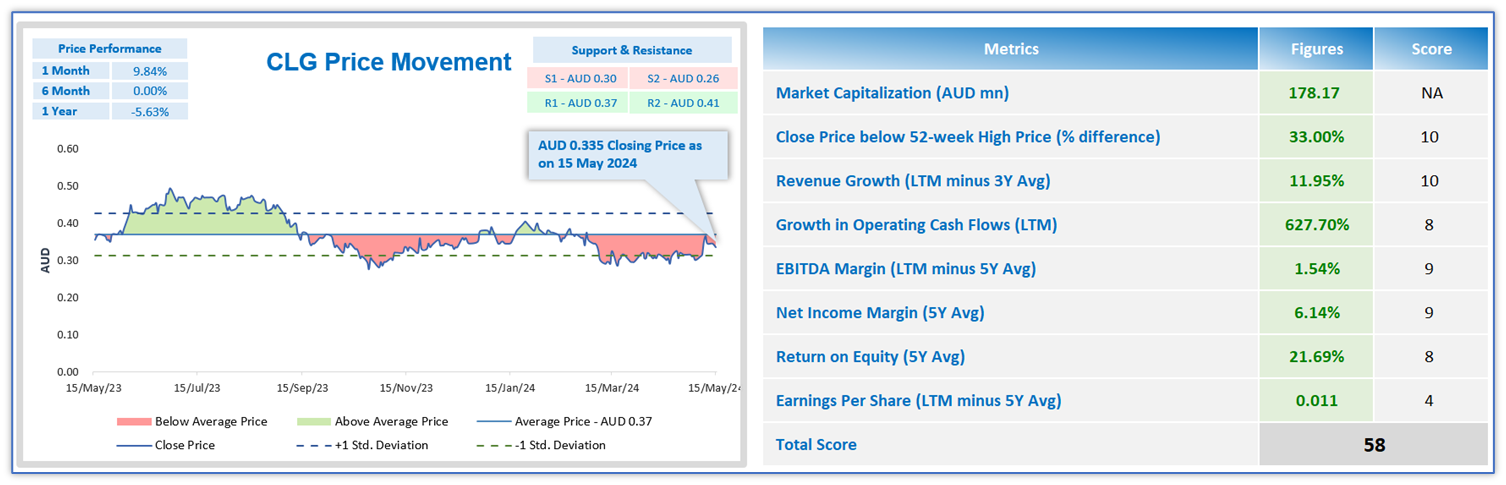Click the 15/Sep/23 x-axis date
Viewport: 1506px width, 485px height.
pos(302,387)
